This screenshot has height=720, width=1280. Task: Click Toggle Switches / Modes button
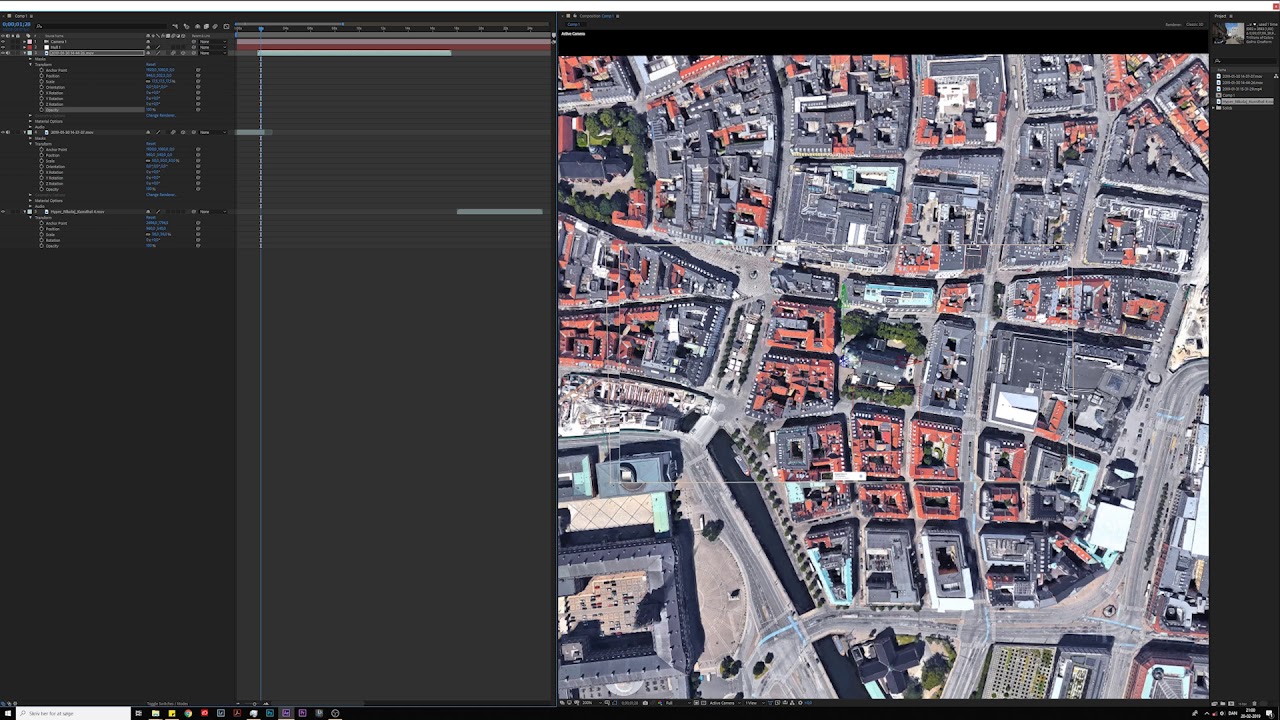(x=167, y=704)
